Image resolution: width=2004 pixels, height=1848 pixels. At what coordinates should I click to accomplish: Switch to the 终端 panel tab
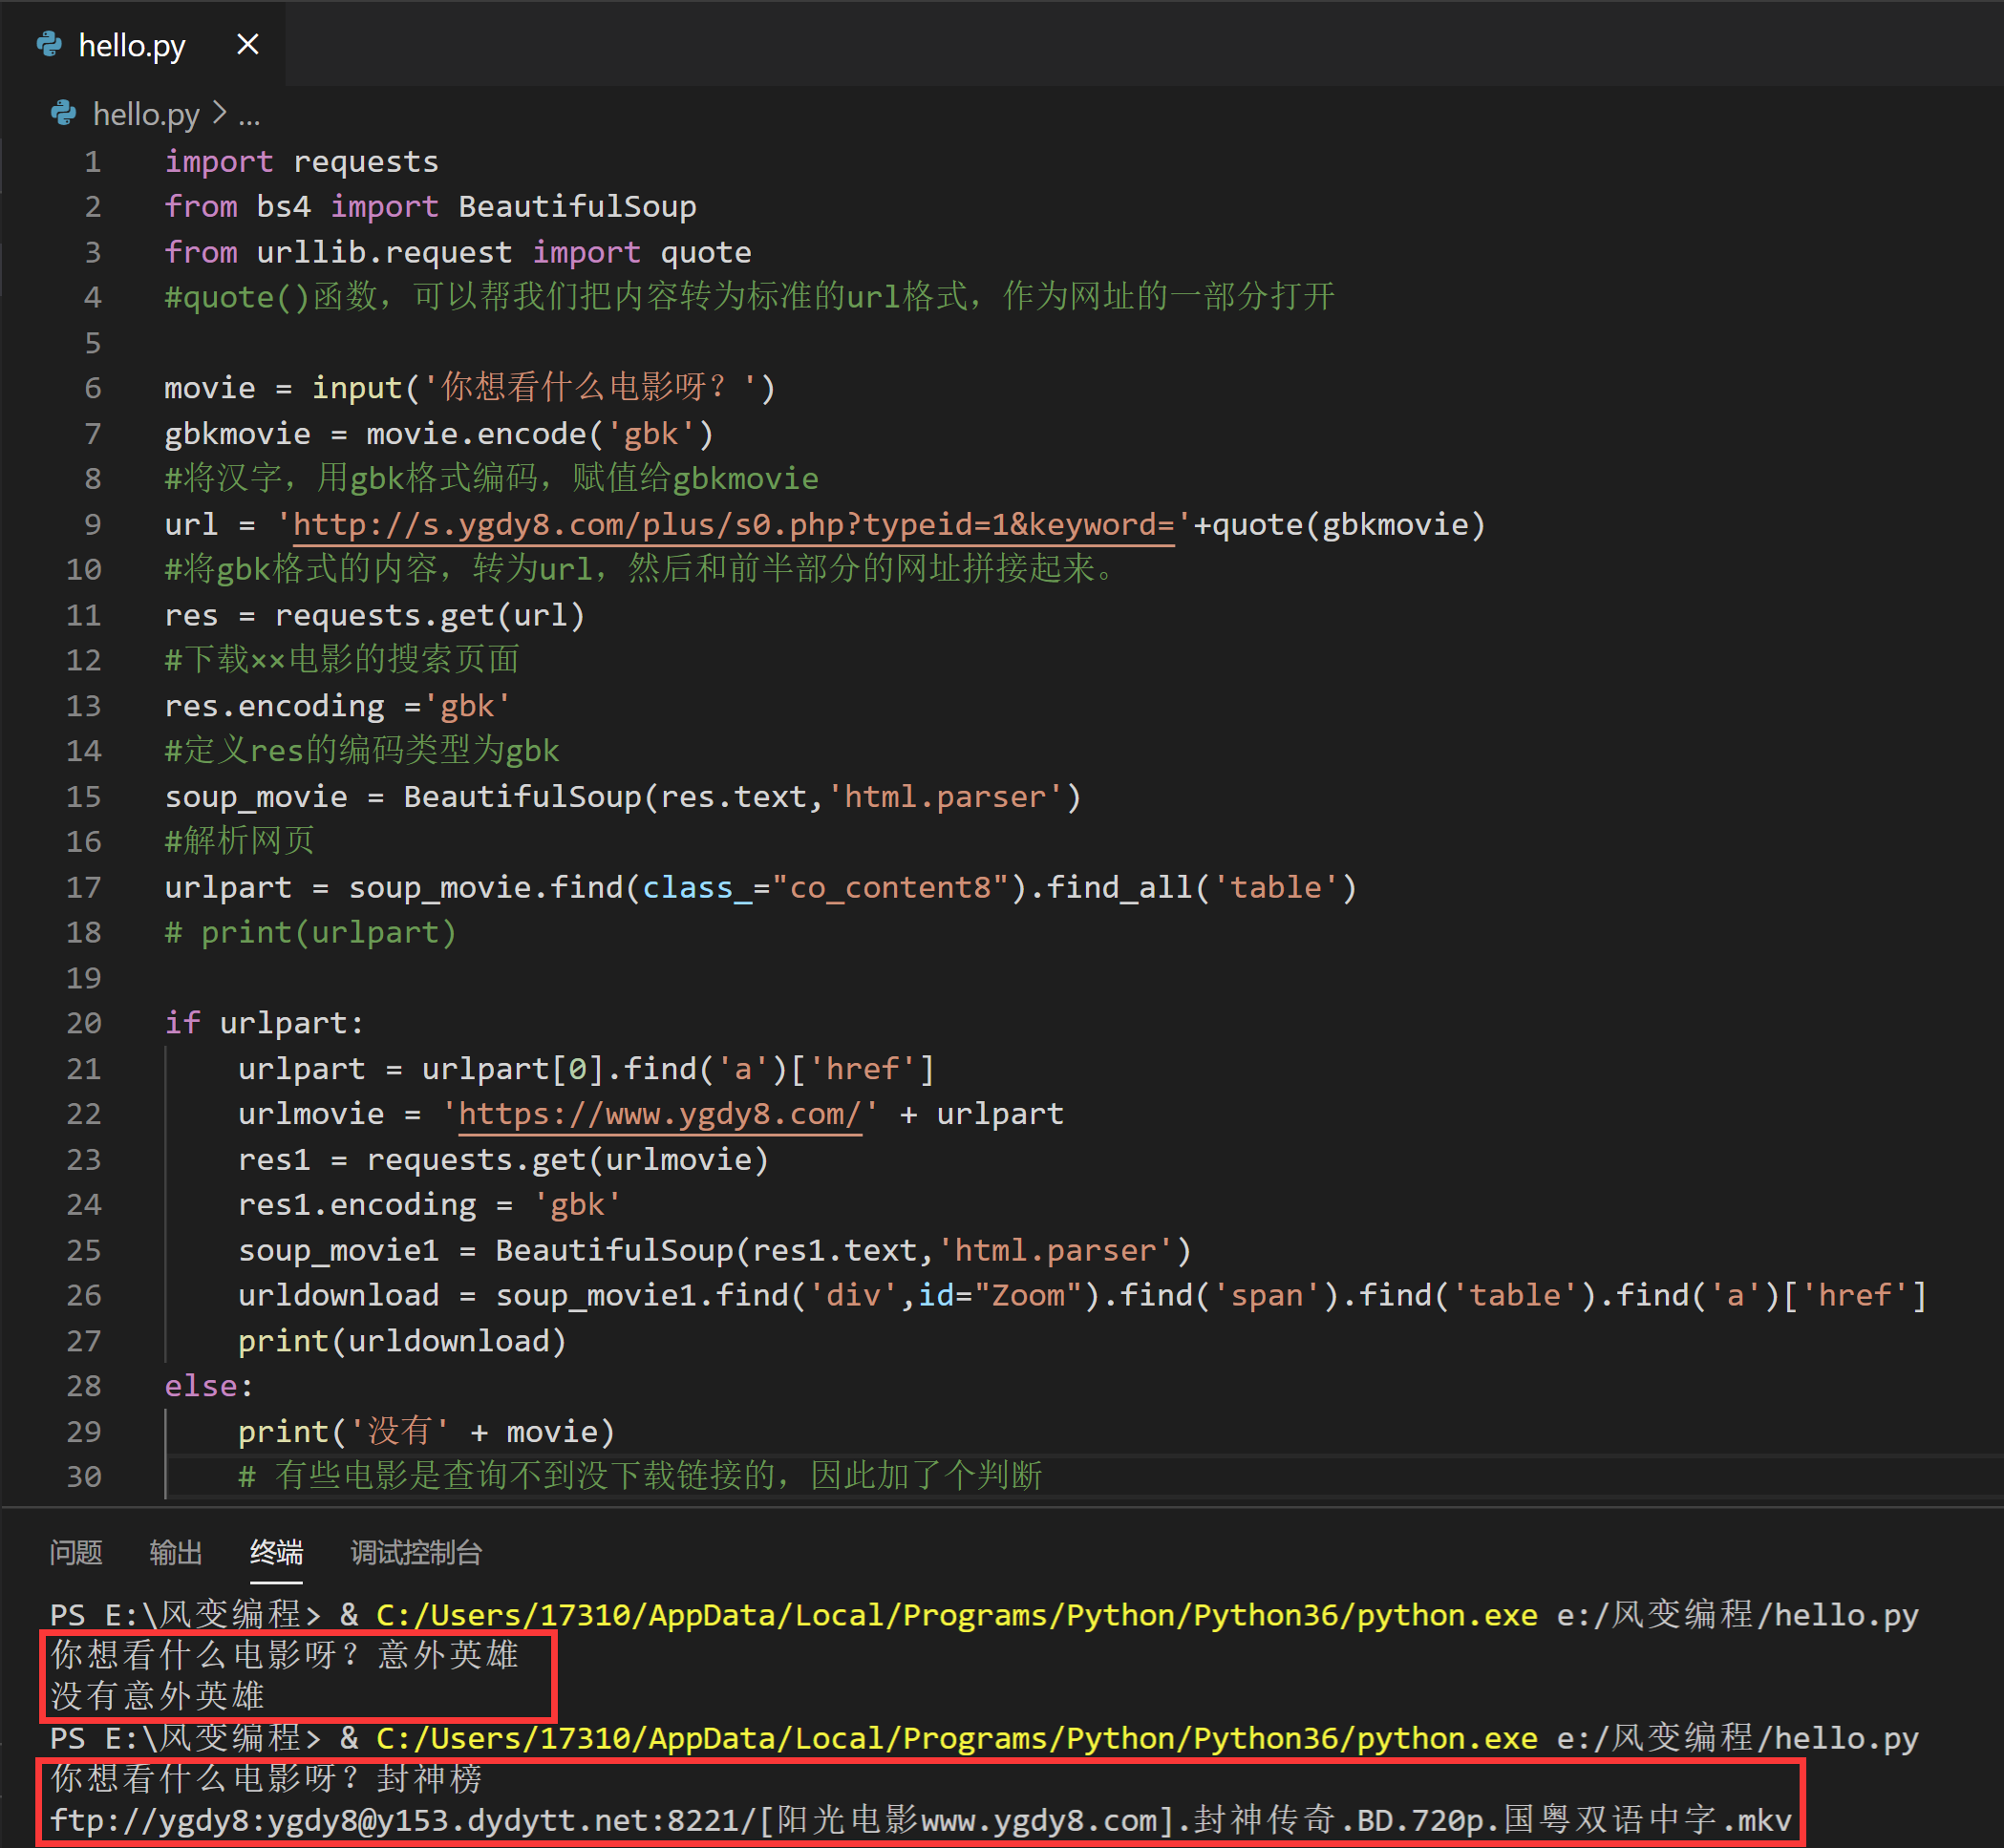tap(276, 1552)
